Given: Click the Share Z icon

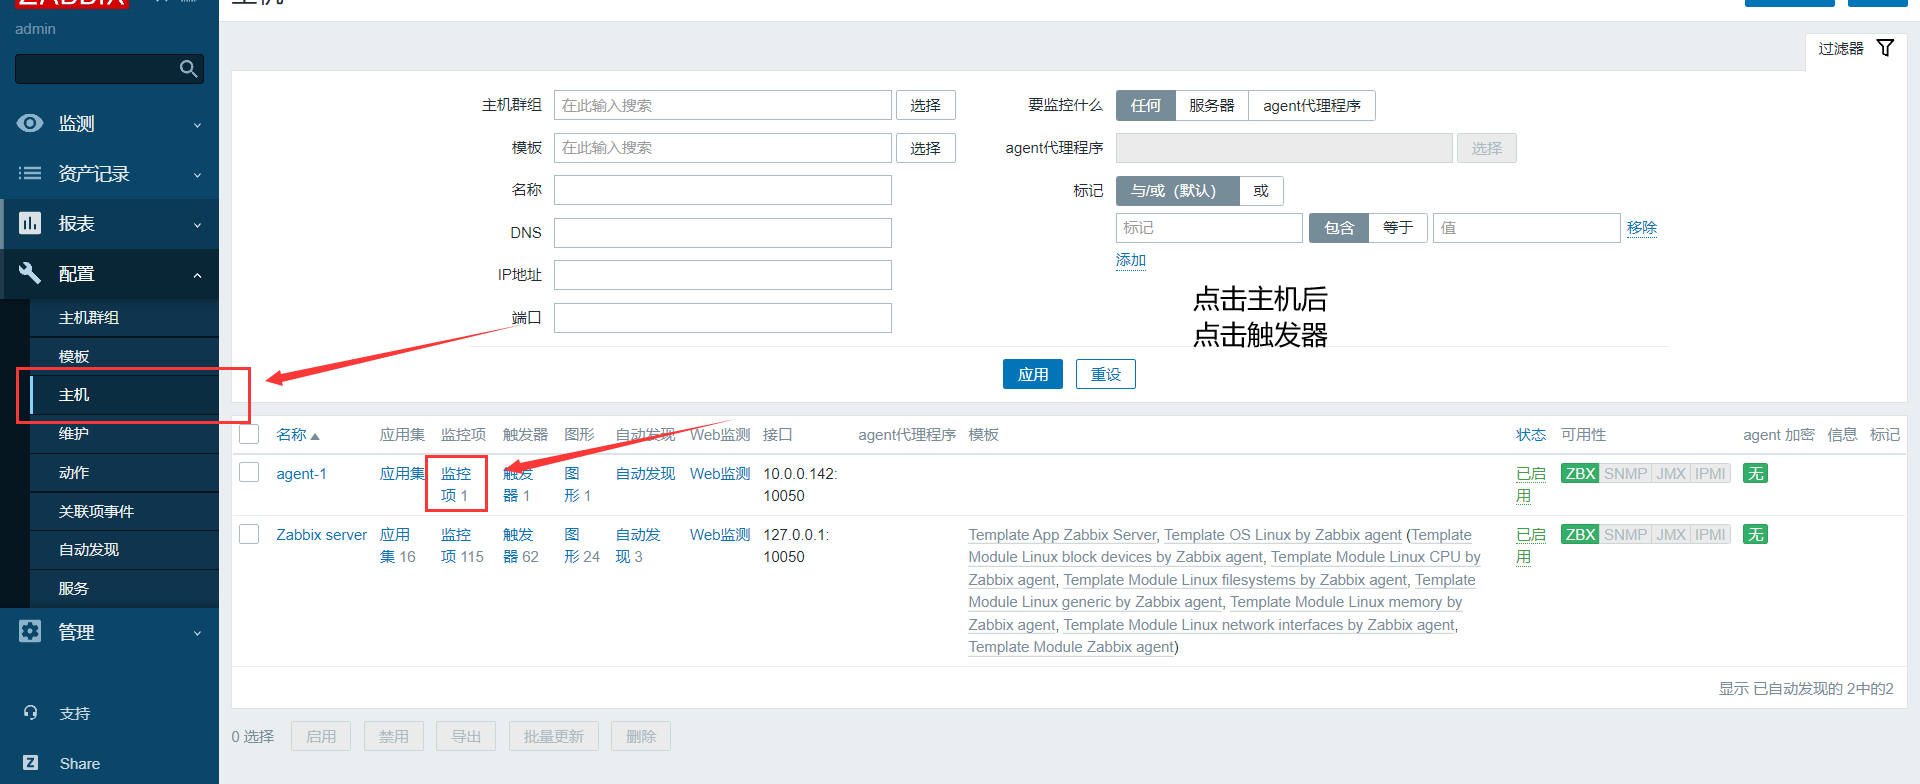Looking at the screenshot, I should click(x=30, y=763).
